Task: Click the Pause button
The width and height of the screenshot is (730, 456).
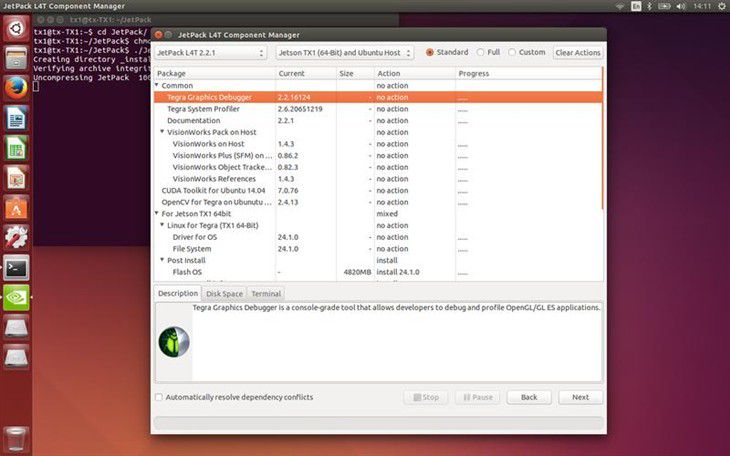Action: [478, 397]
